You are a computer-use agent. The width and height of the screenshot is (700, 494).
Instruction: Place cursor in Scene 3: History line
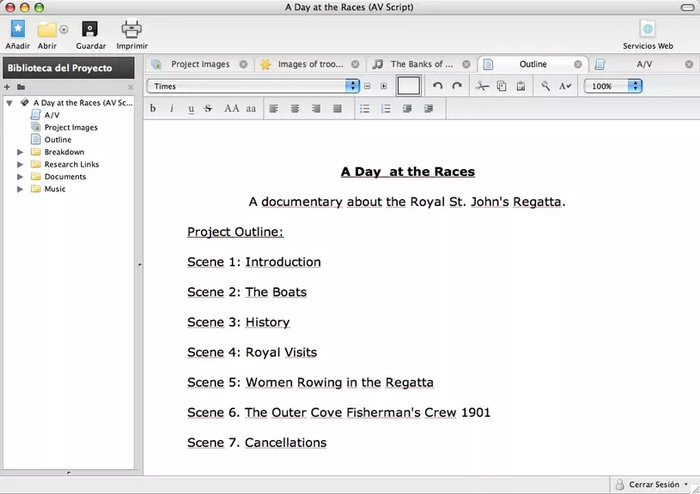(238, 322)
